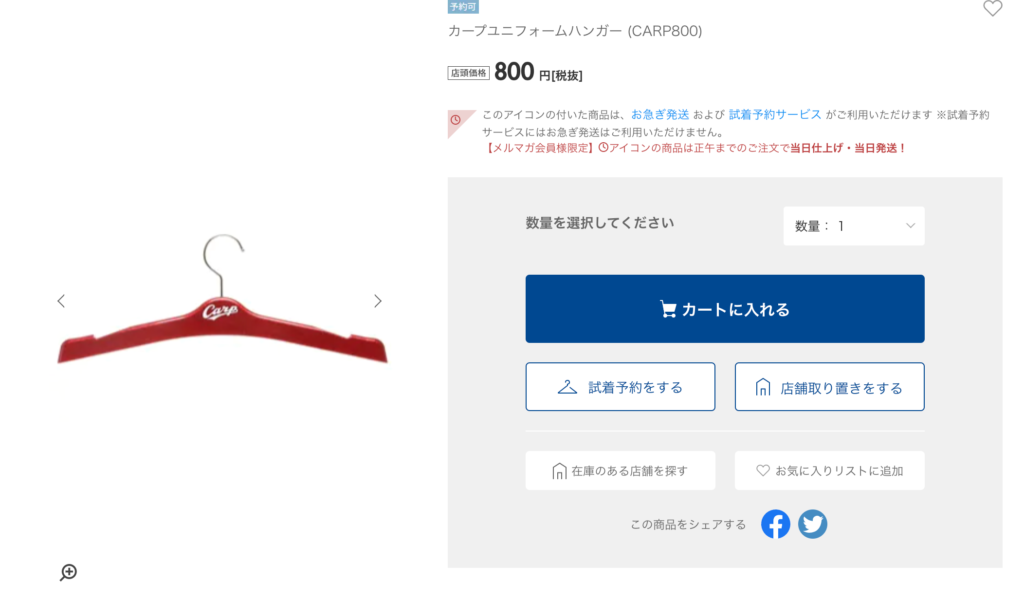Image resolution: width=1024 pixels, height=602 pixels.
Task: Open the 試着予約サービス link
Action: pyautogui.click(x=775, y=115)
